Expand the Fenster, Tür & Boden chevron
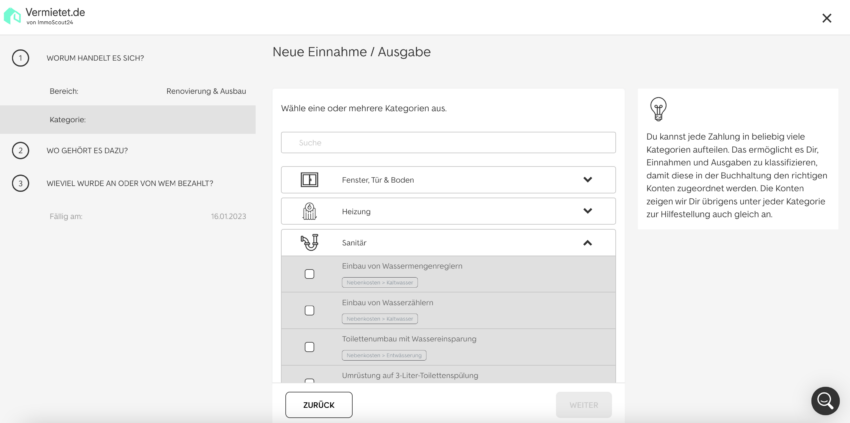 (x=587, y=180)
